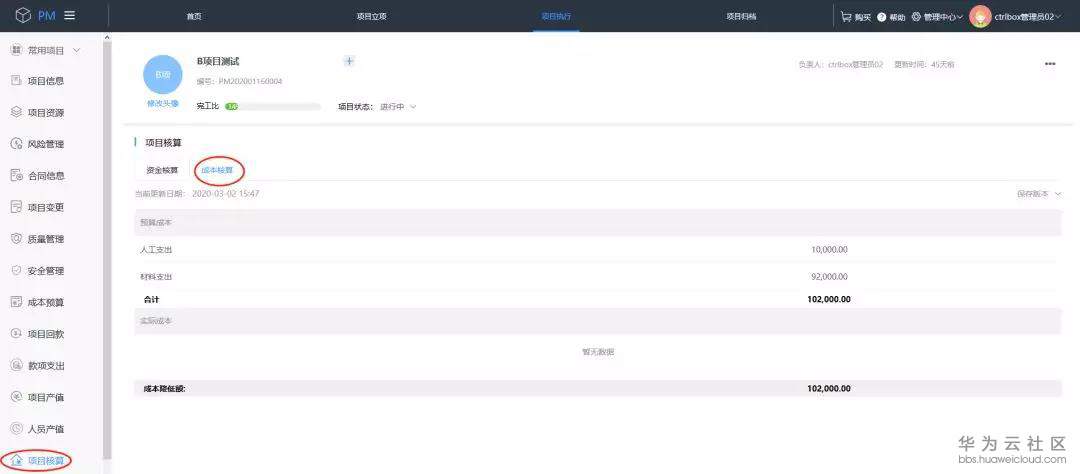
Task: Click the help question mark icon
Action: 882,17
